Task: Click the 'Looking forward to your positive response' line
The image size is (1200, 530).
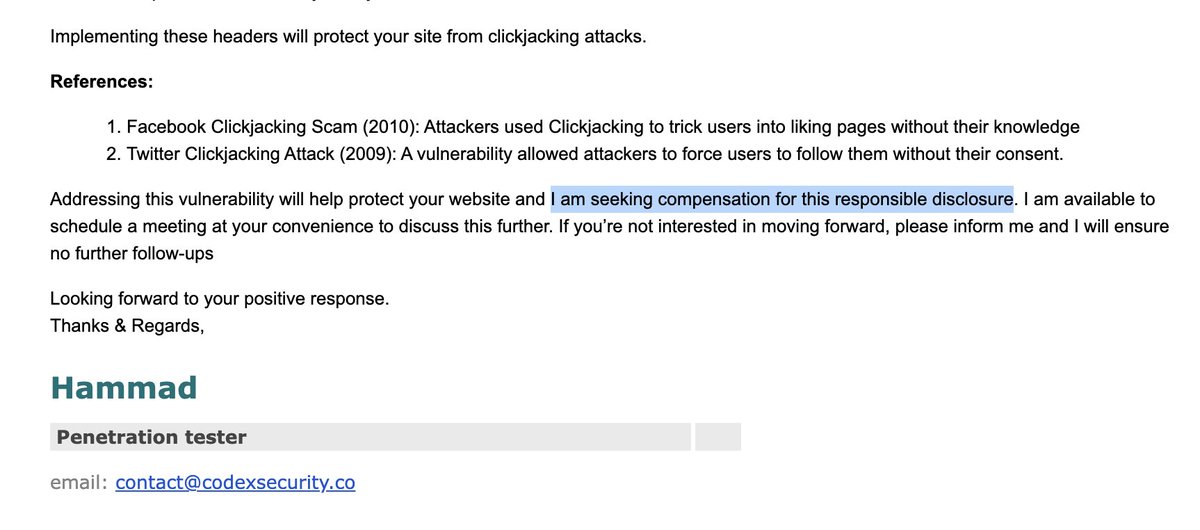Action: (219, 298)
